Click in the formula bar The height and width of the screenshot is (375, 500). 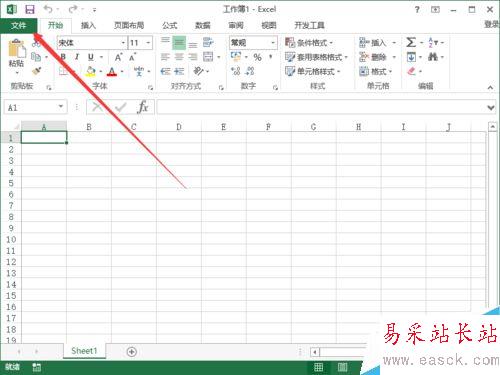[x=321, y=107]
